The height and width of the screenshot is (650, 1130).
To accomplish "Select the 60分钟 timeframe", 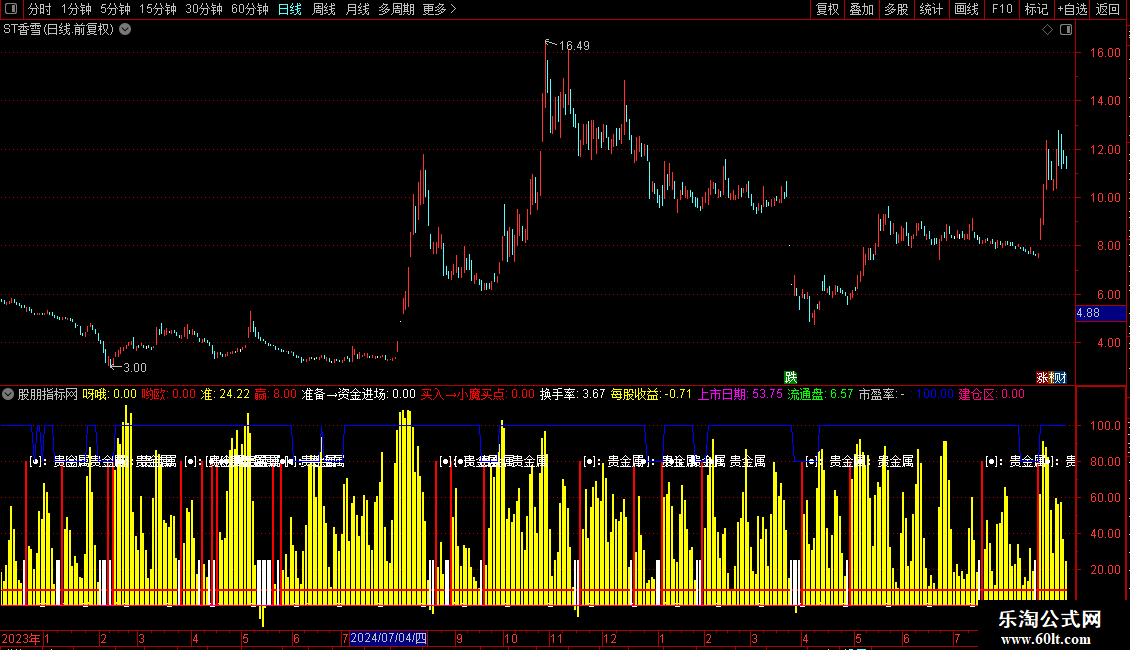I will [250, 9].
